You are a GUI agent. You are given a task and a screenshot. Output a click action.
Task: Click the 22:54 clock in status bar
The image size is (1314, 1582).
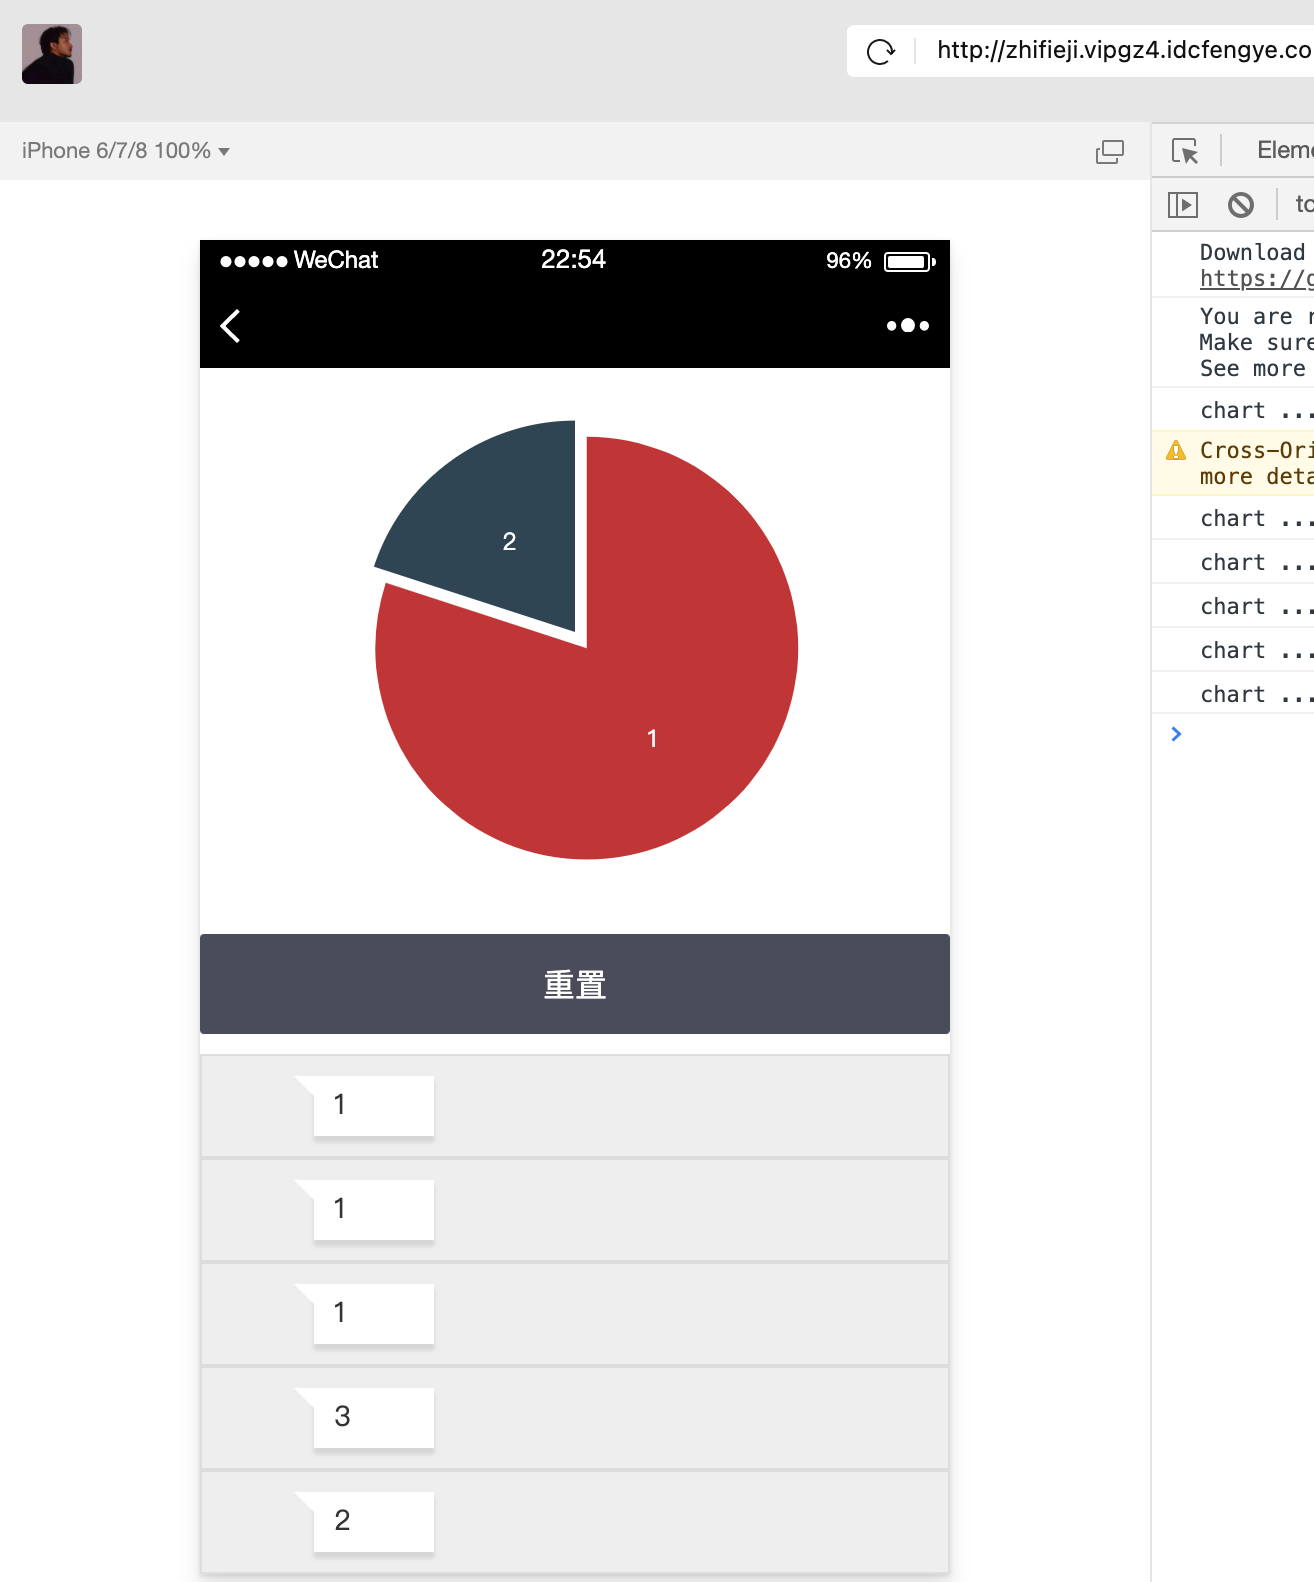573,260
